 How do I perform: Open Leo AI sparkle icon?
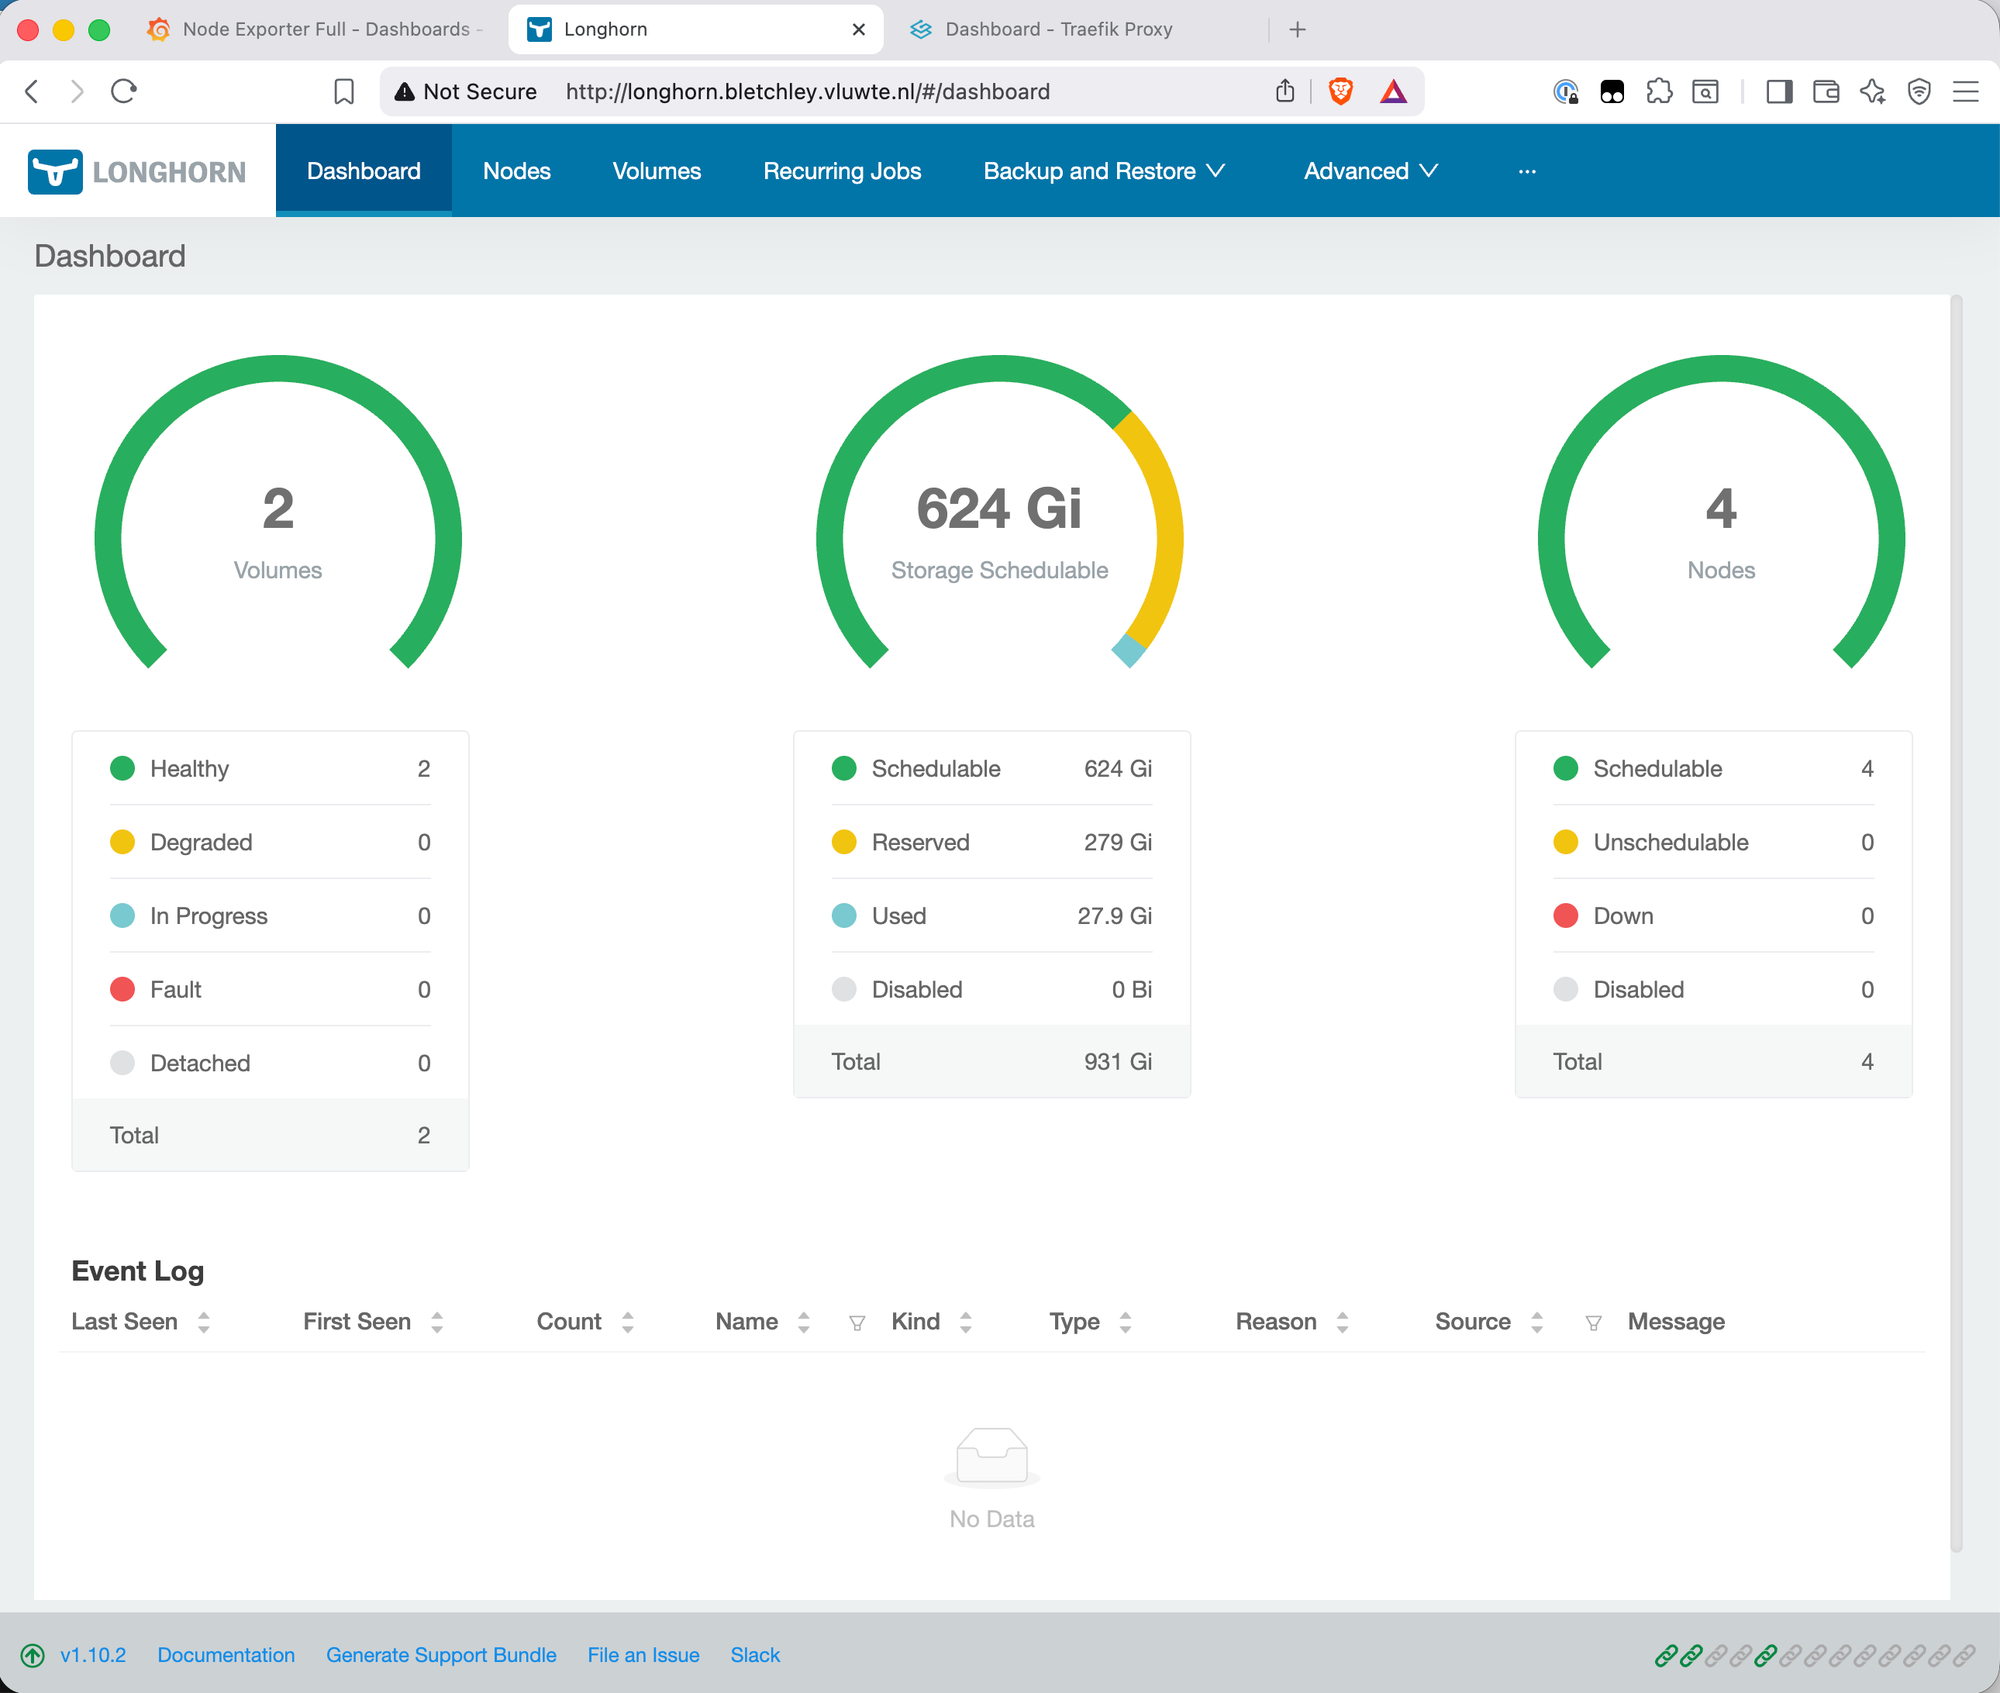(x=1872, y=91)
